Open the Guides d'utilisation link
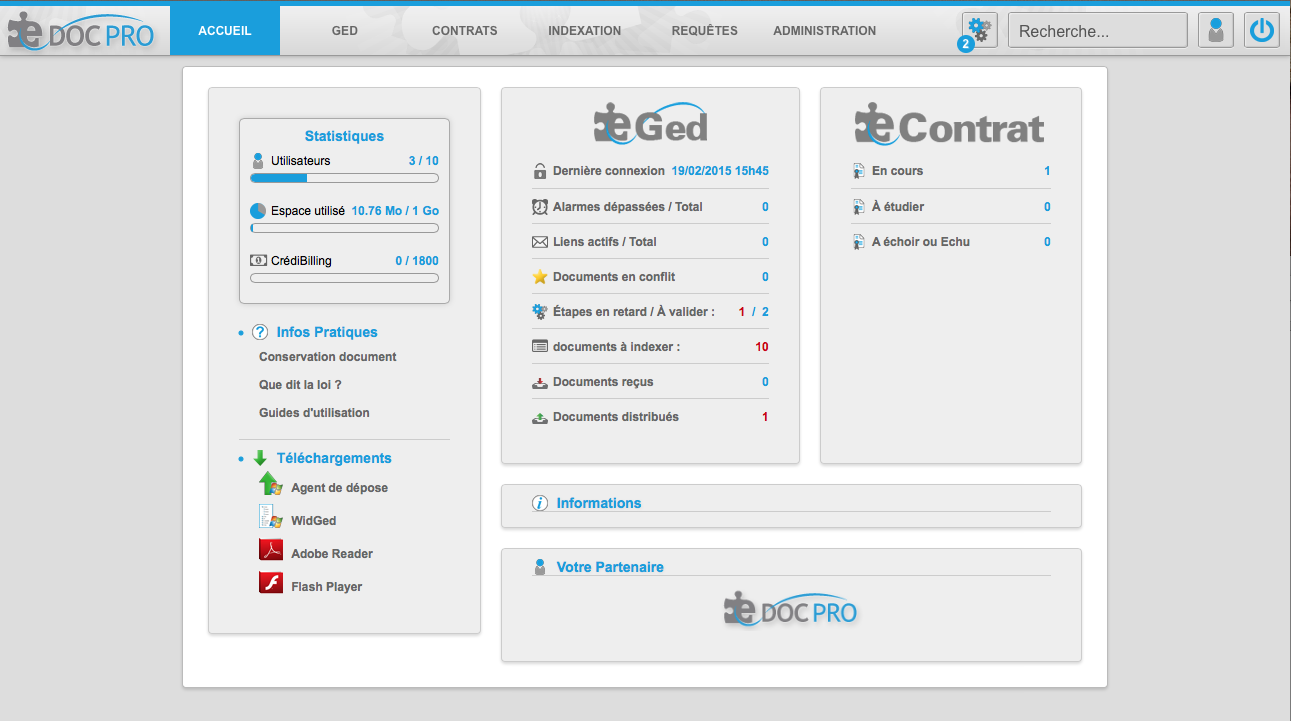This screenshot has height=721, width=1291. [x=314, y=413]
